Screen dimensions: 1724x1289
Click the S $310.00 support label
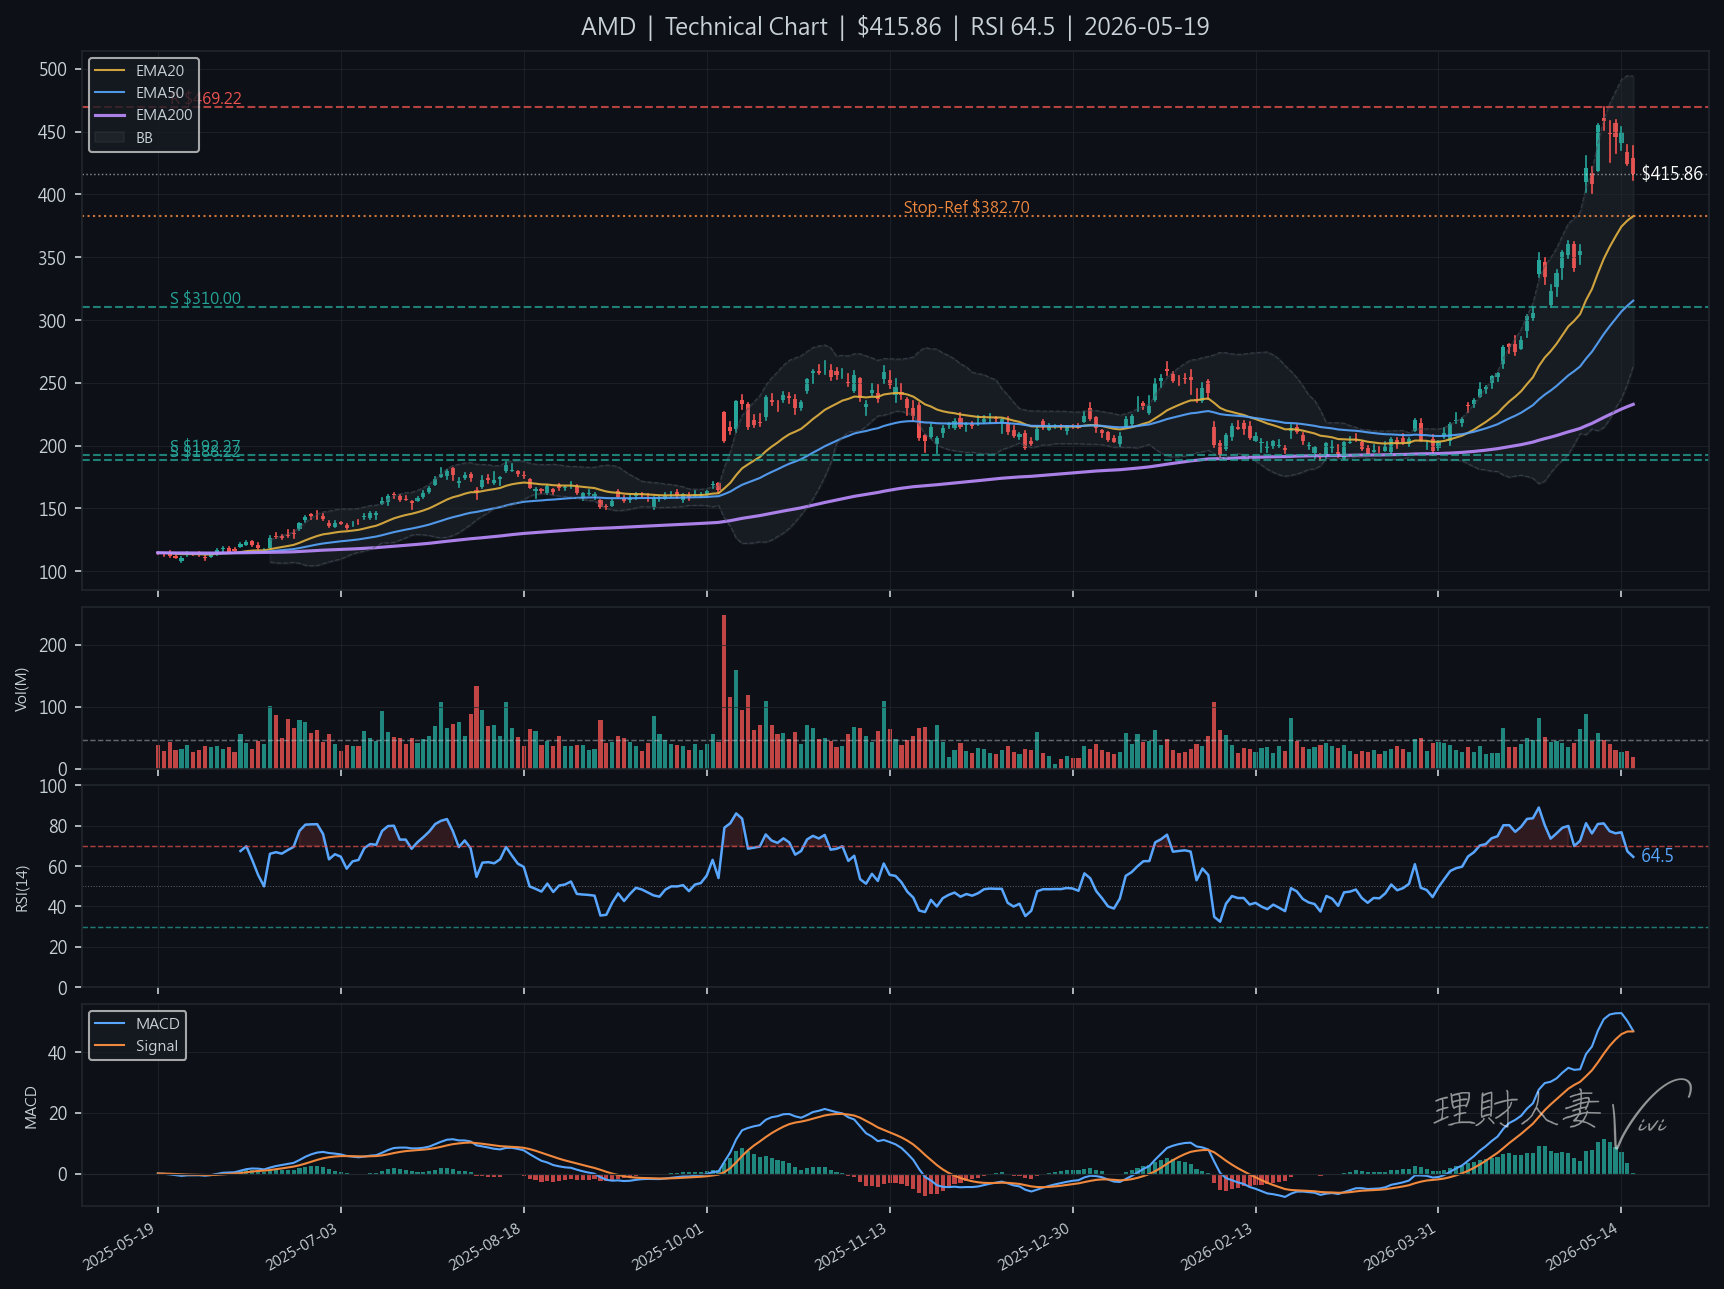point(205,299)
